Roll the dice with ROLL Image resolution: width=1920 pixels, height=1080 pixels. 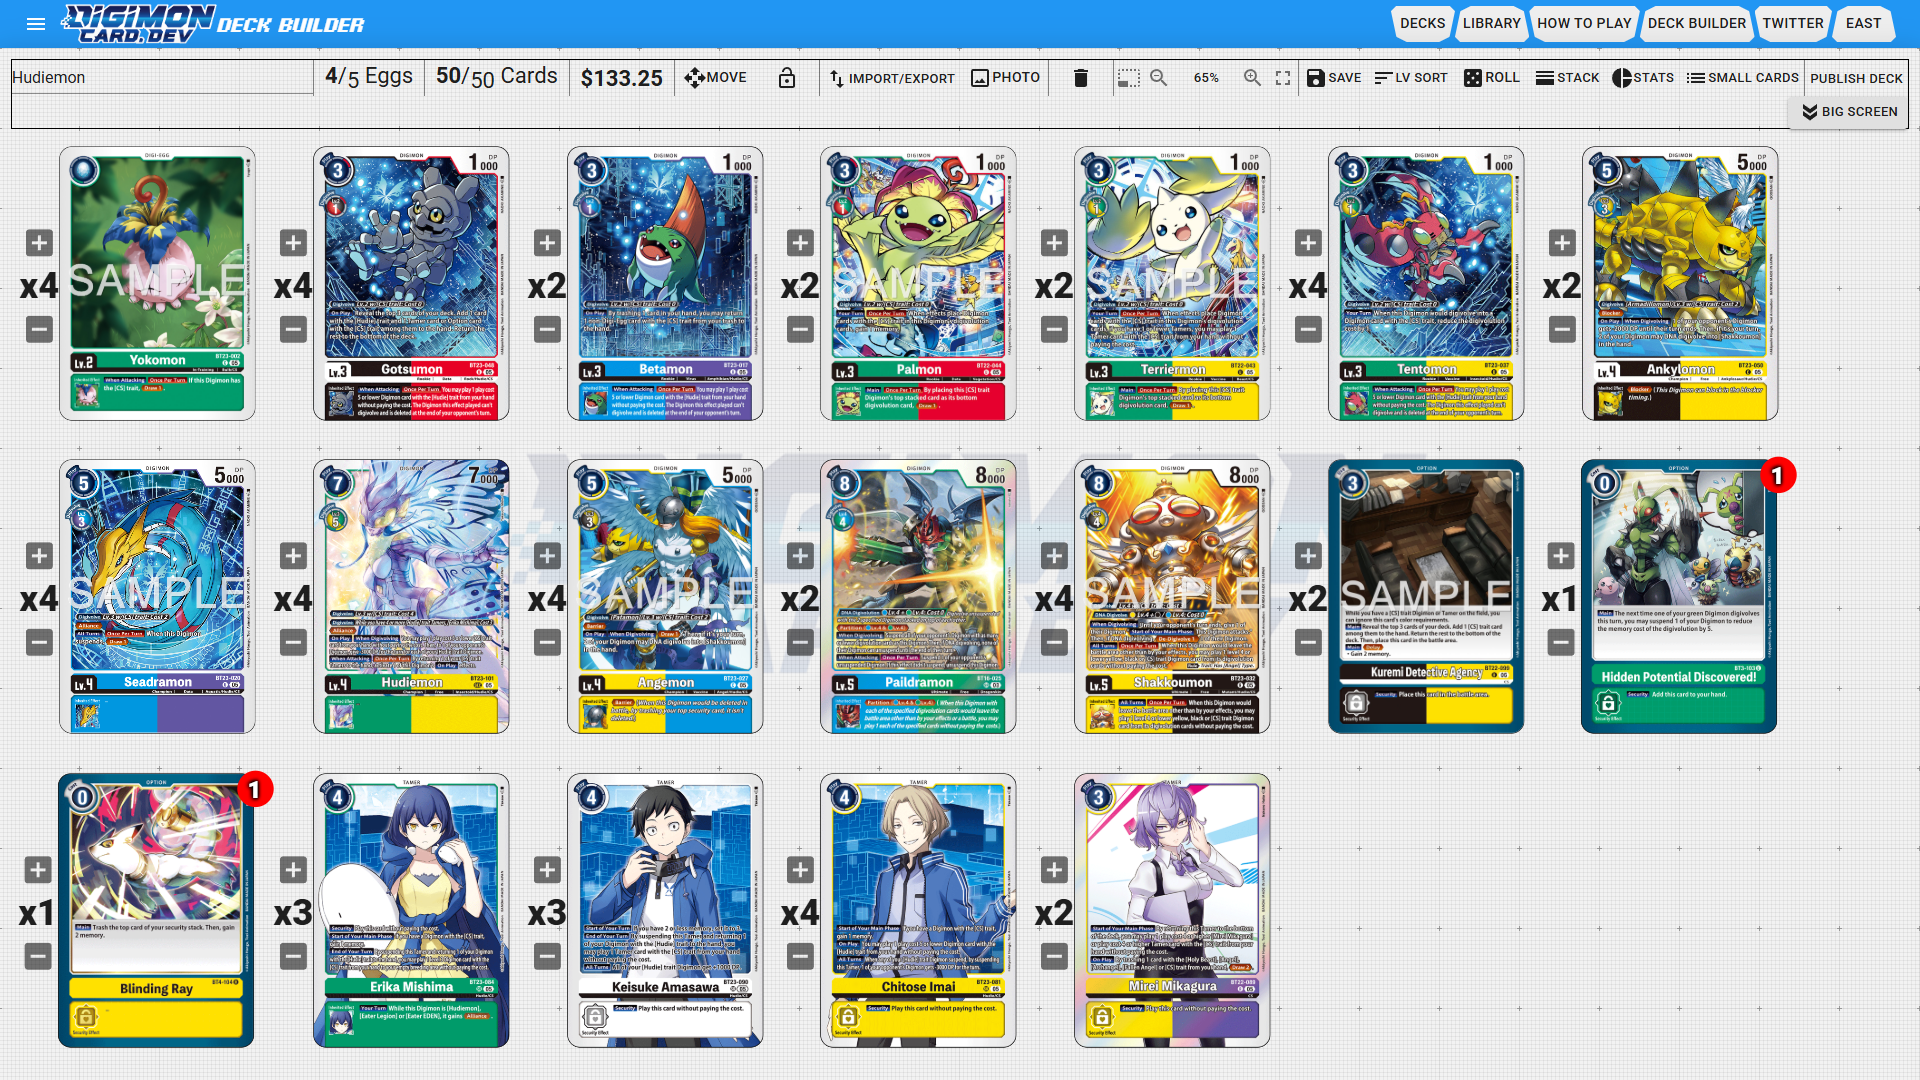pyautogui.click(x=1491, y=78)
